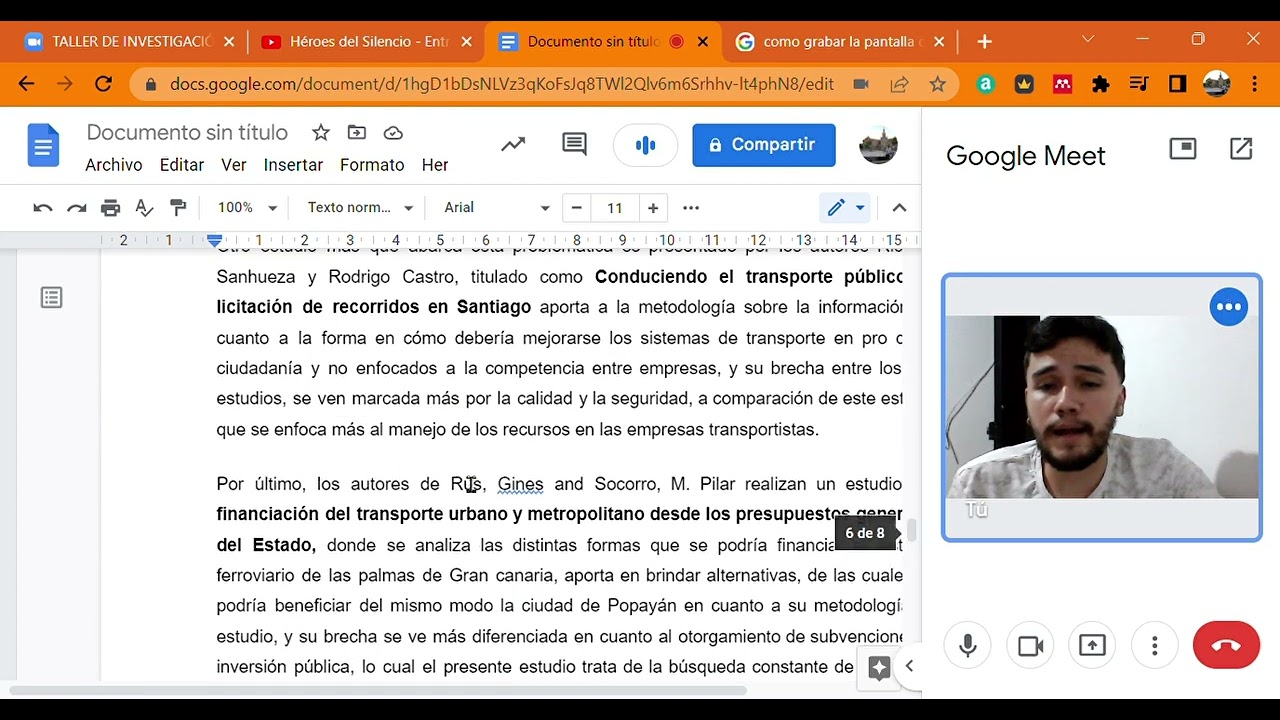Screen dimensions: 1280x720
Task: Select the paint format tool
Action: (178, 208)
